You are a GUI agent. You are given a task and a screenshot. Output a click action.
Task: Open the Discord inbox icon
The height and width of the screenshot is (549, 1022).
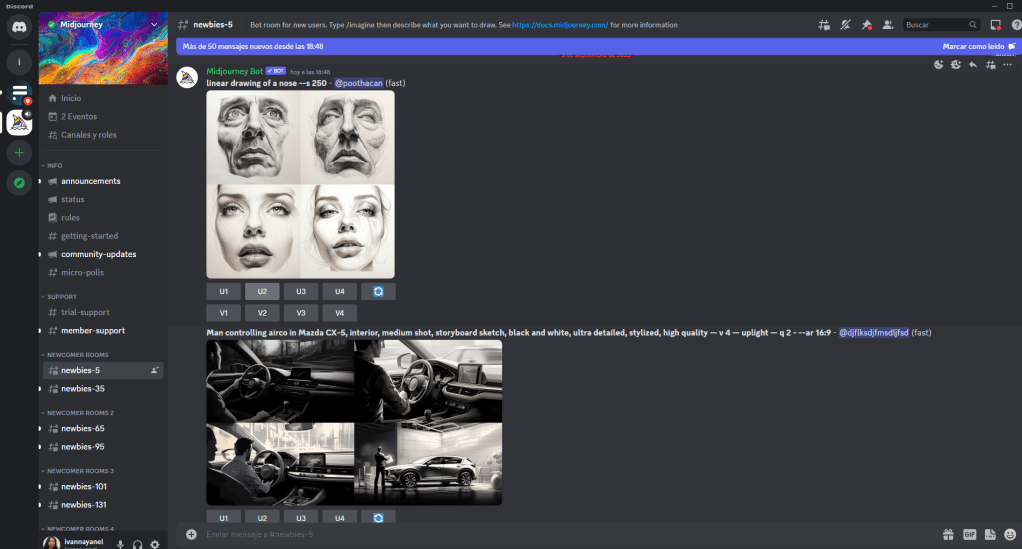tap(995, 25)
